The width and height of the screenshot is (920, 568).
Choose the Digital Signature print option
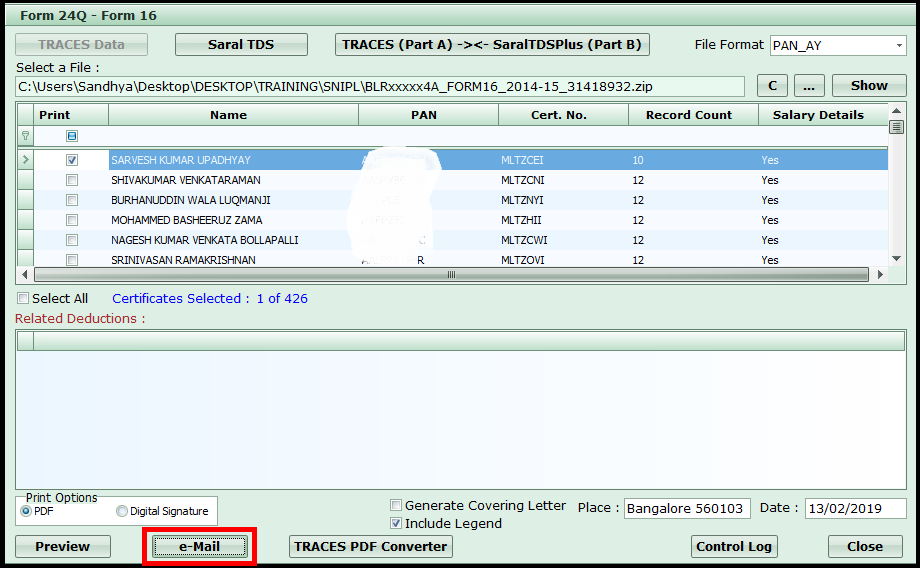(x=121, y=511)
